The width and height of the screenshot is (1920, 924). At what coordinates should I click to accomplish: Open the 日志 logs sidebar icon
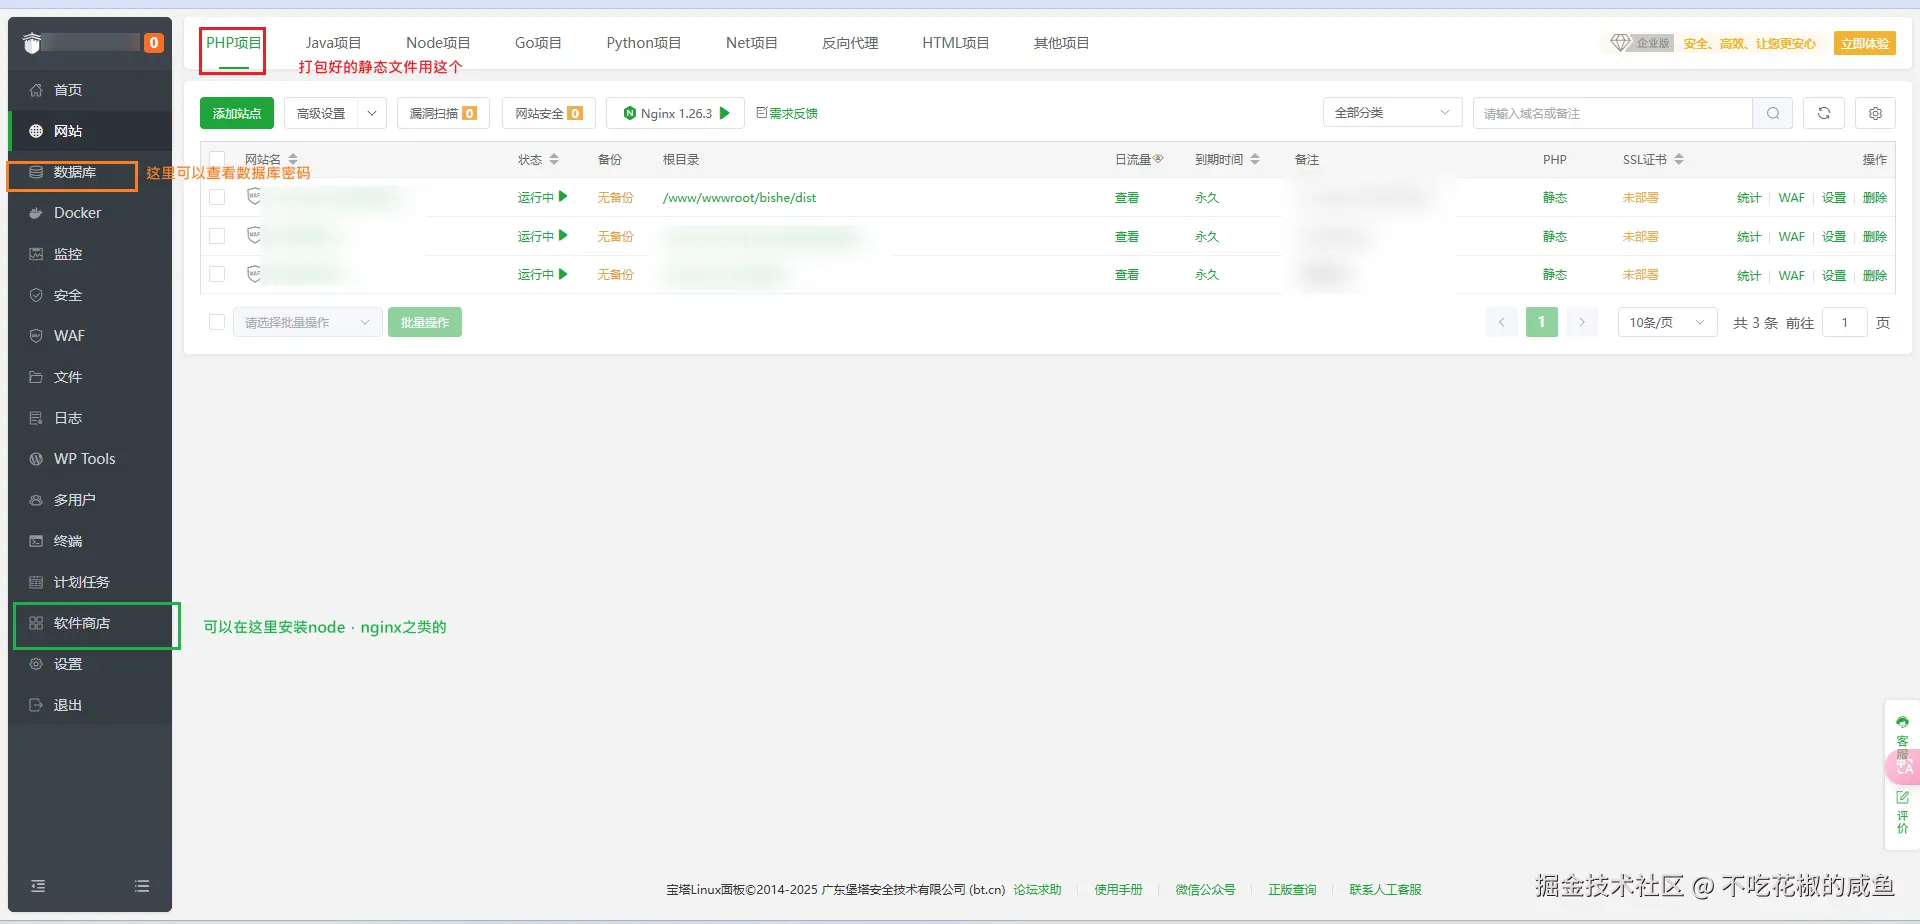click(x=36, y=418)
